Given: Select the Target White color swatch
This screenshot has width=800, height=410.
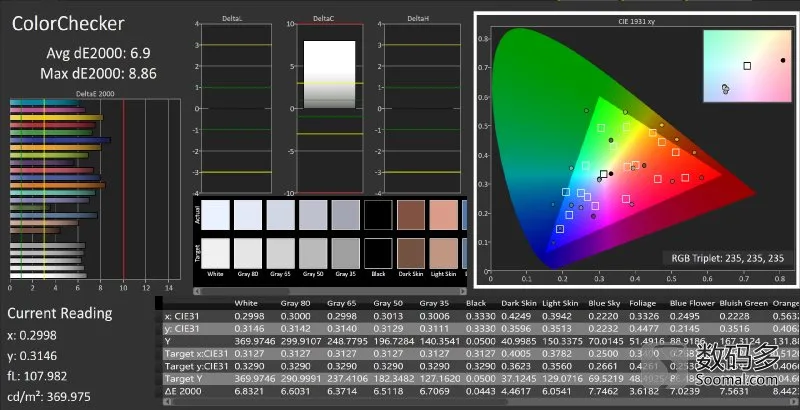Looking at the screenshot, I should (x=215, y=253).
